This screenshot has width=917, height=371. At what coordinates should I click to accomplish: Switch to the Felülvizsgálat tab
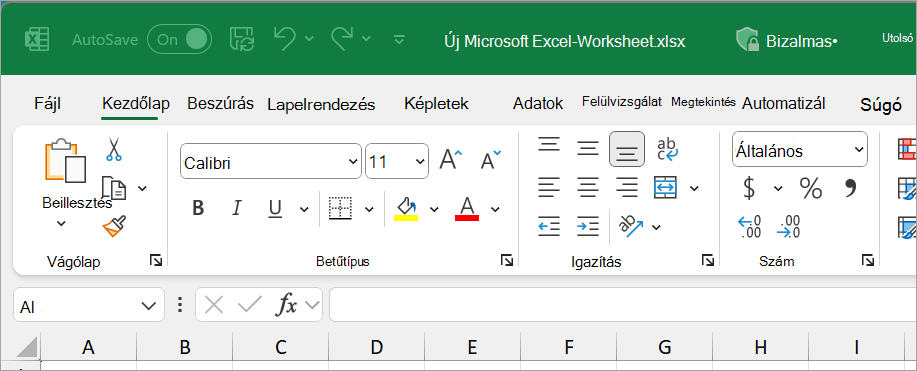point(622,102)
